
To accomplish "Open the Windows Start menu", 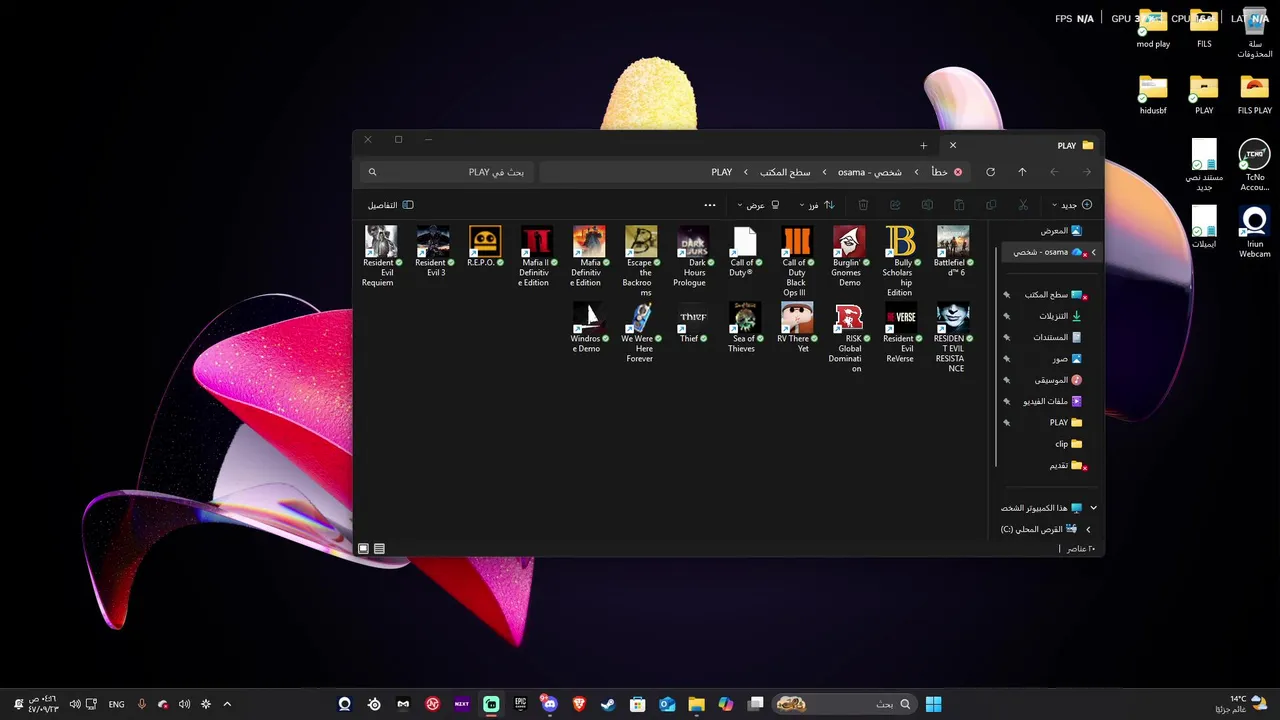I will (x=933, y=704).
